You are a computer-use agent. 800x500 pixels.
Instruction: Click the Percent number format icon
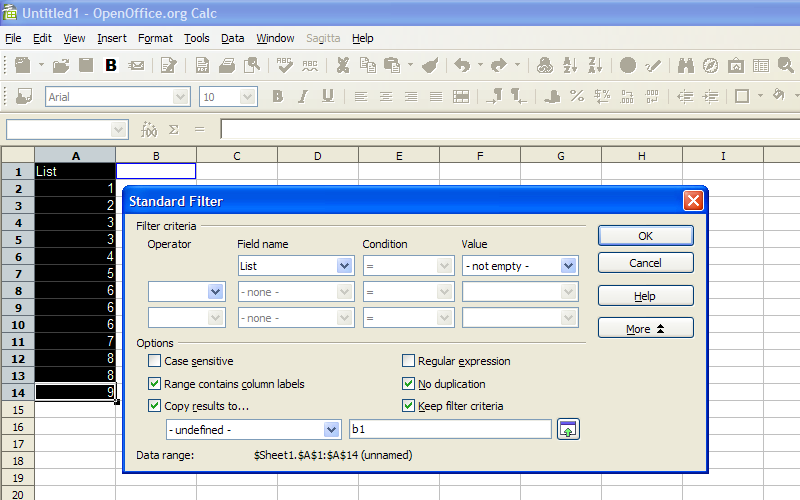[577, 96]
